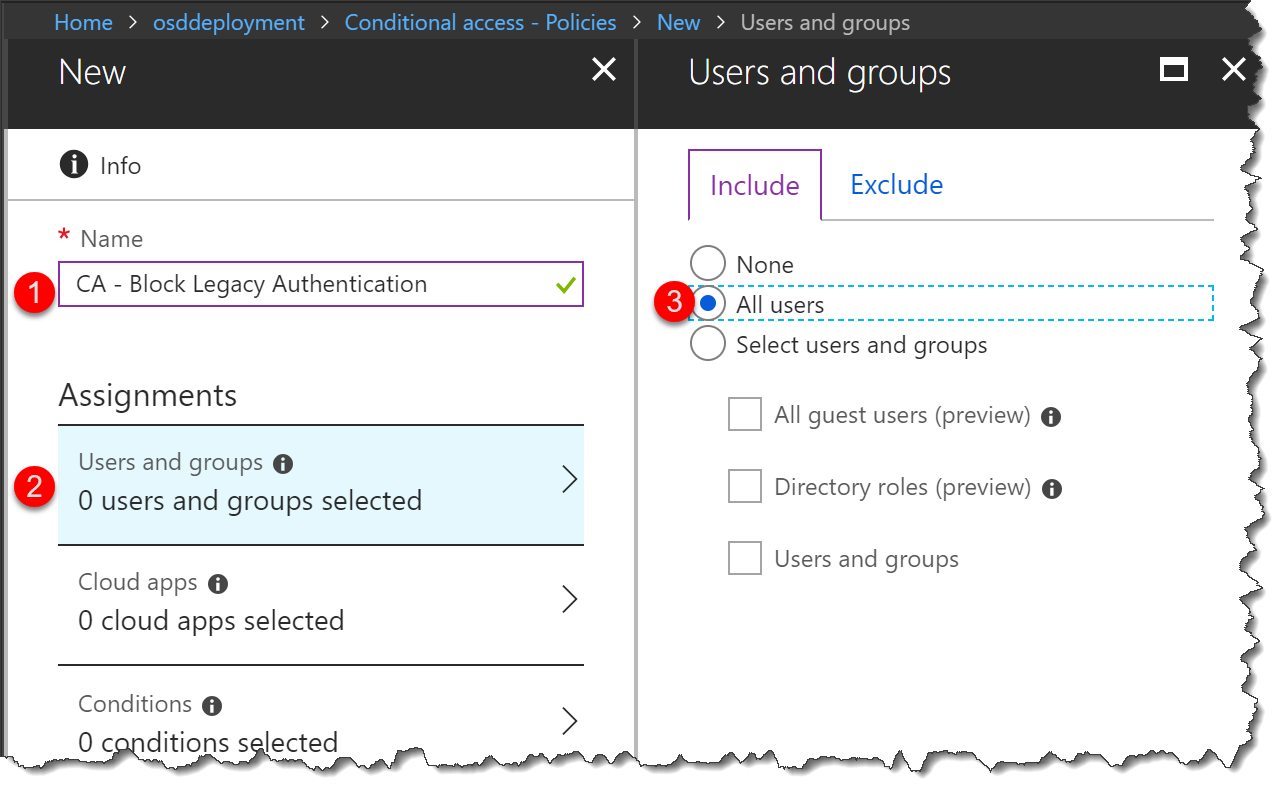Enable the All guest users (preview) checkbox

pos(744,415)
